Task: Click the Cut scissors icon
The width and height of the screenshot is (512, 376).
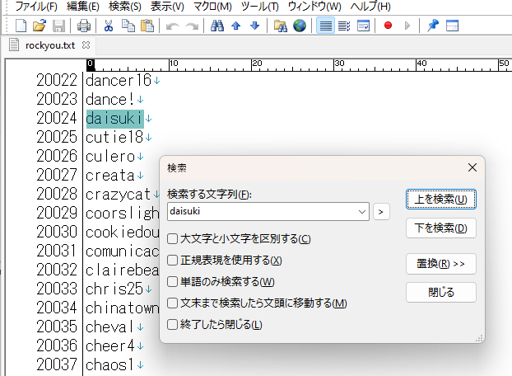Action: [x=109, y=26]
